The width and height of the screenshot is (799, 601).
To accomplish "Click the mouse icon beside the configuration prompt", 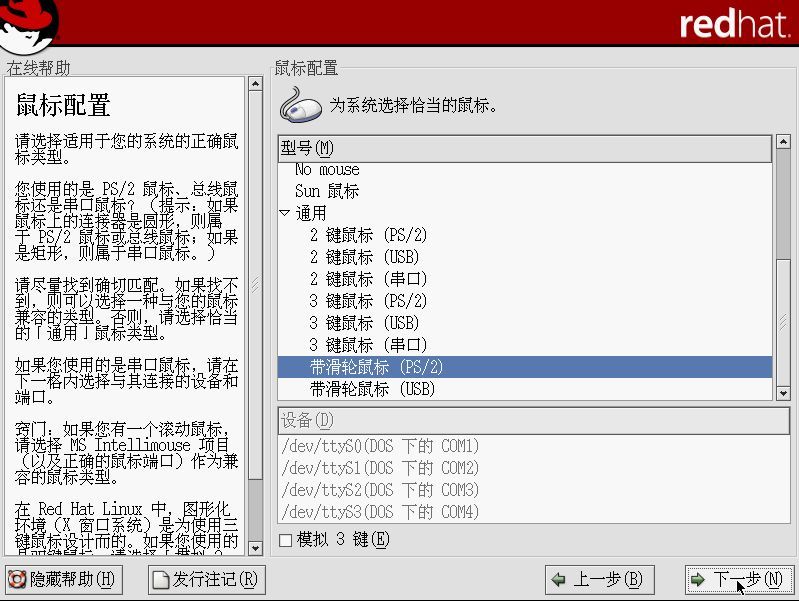I will pos(300,104).
